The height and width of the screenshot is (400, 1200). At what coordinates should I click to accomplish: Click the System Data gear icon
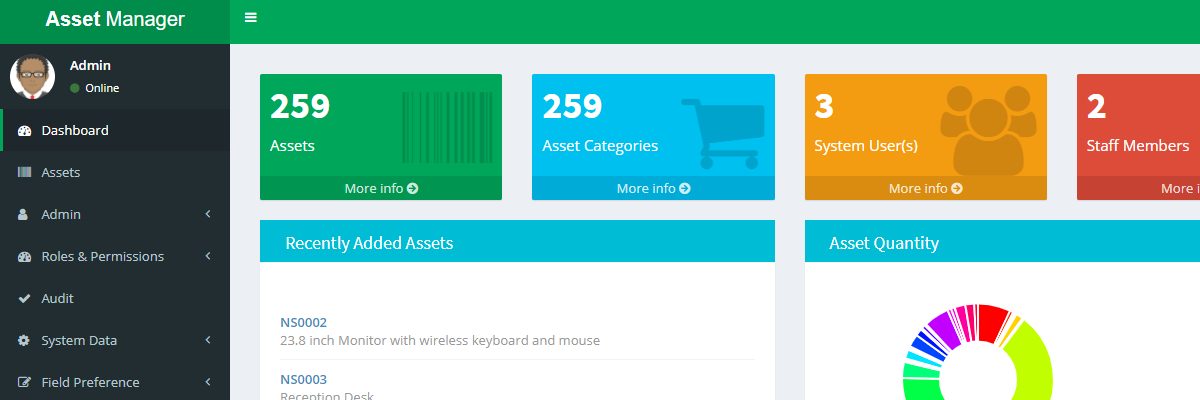24,341
